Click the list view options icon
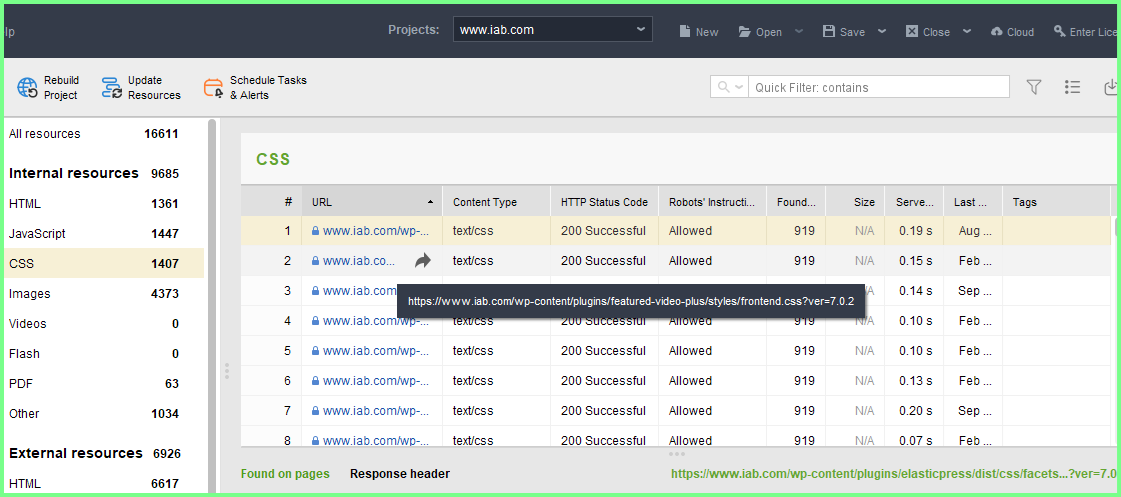Viewport: 1121px width, 497px height. click(1072, 87)
